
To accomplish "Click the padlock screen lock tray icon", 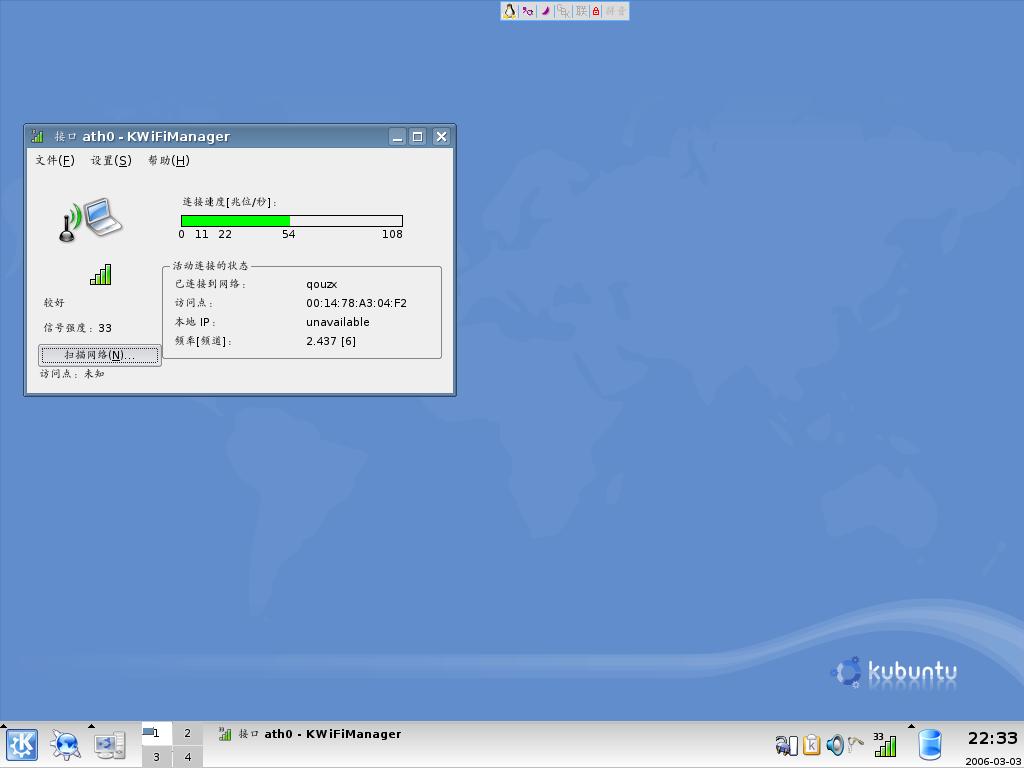I will tap(786, 745).
